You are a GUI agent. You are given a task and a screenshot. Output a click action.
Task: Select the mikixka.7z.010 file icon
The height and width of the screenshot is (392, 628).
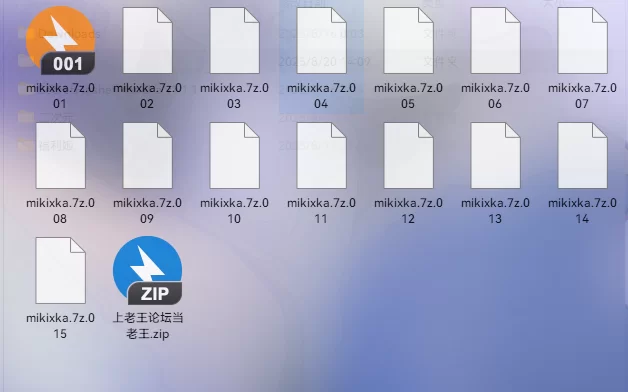[x=234, y=155]
